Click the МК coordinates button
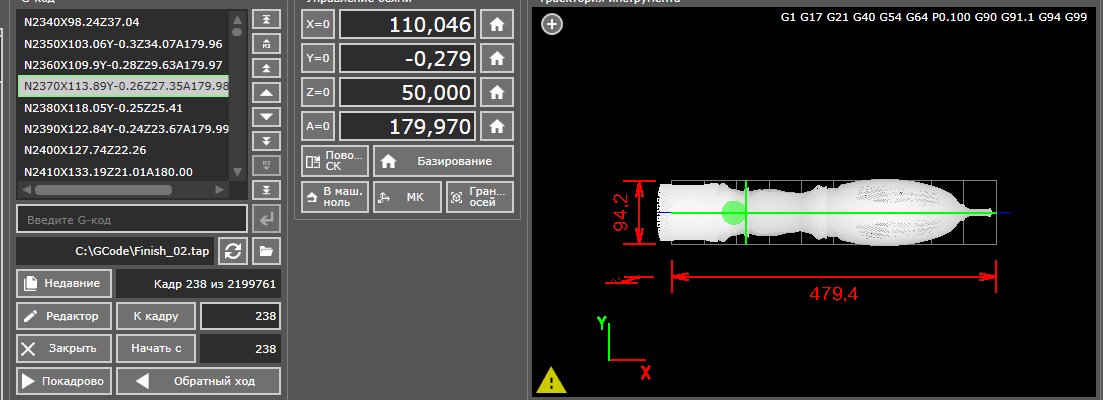The width and height of the screenshot is (1103, 400). [407, 197]
